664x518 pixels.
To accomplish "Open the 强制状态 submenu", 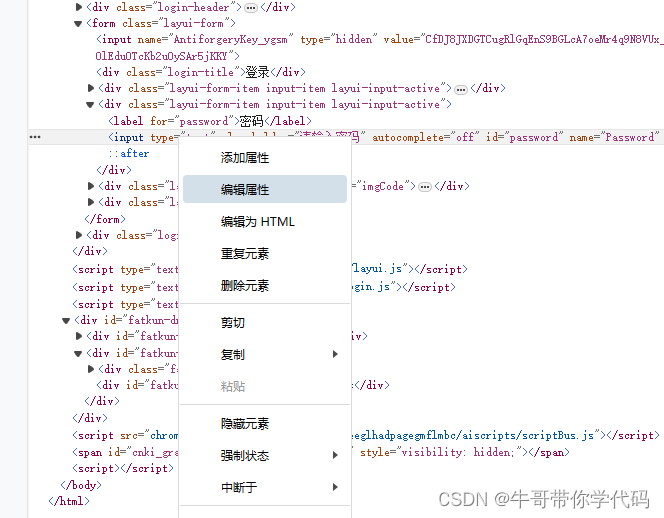I will (x=265, y=455).
